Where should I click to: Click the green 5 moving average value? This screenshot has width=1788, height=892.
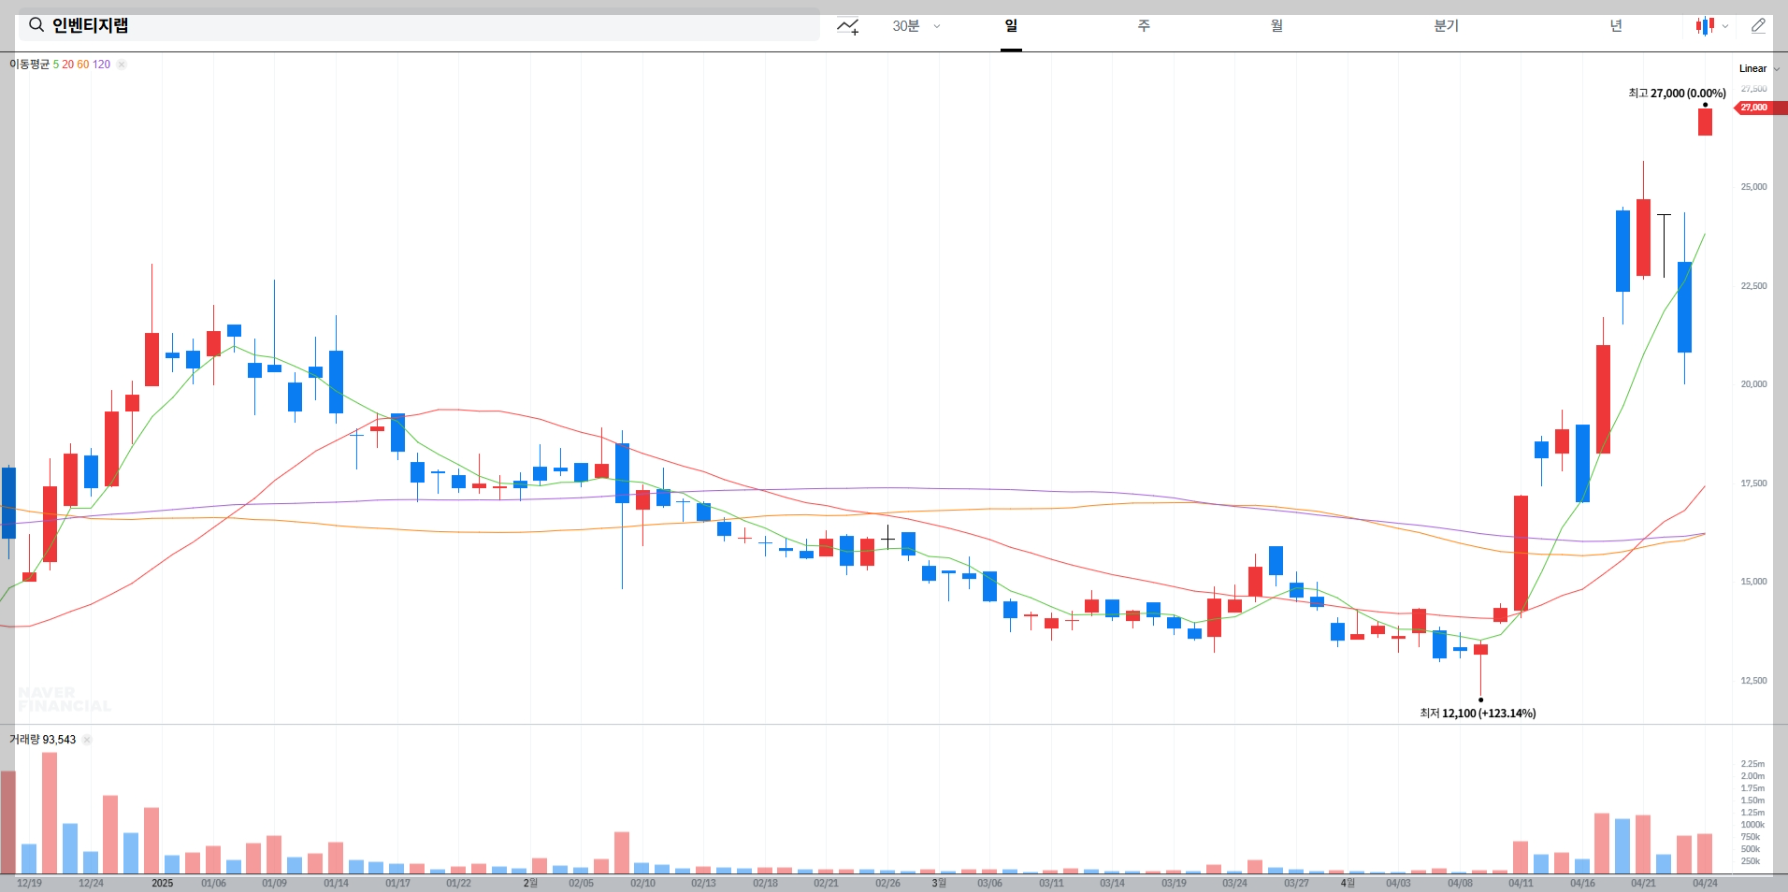tap(56, 64)
